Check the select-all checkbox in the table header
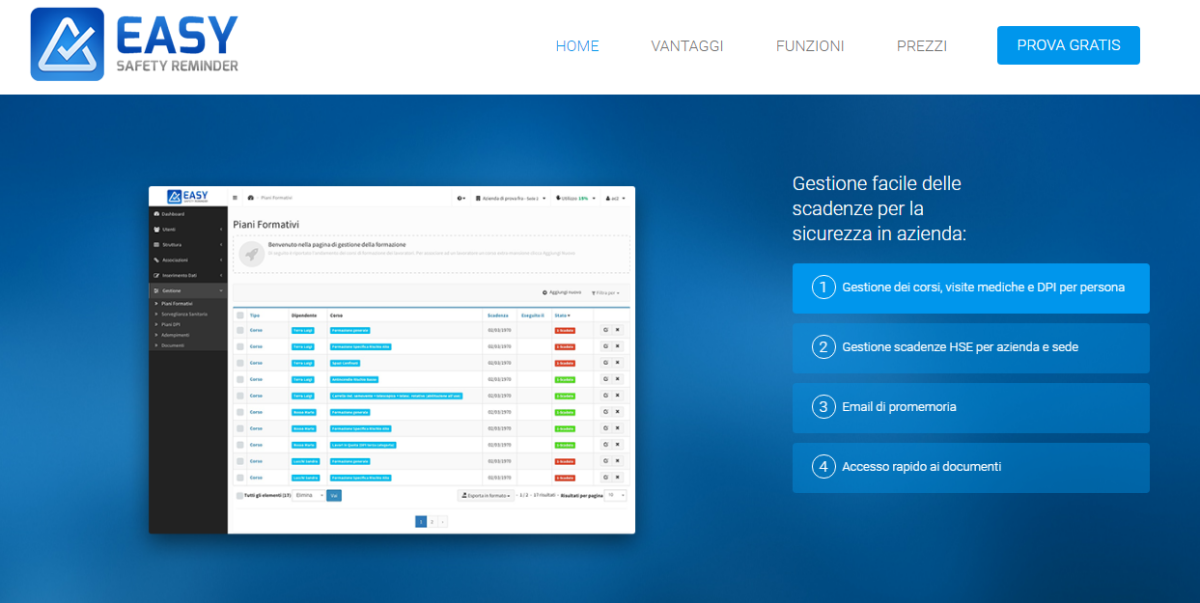 [x=240, y=315]
